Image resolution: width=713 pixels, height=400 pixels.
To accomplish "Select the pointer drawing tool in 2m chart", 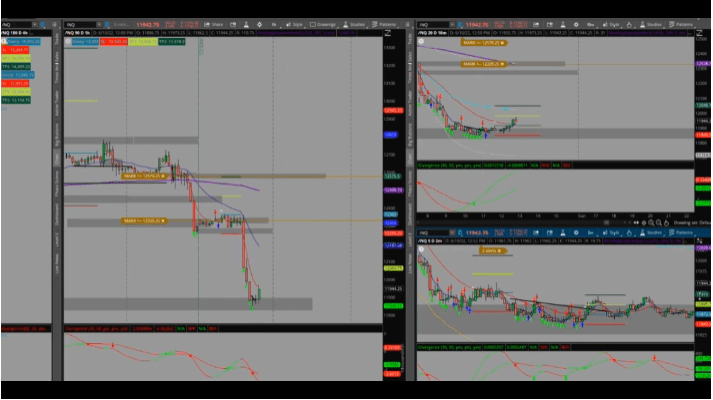I will click(629, 233).
